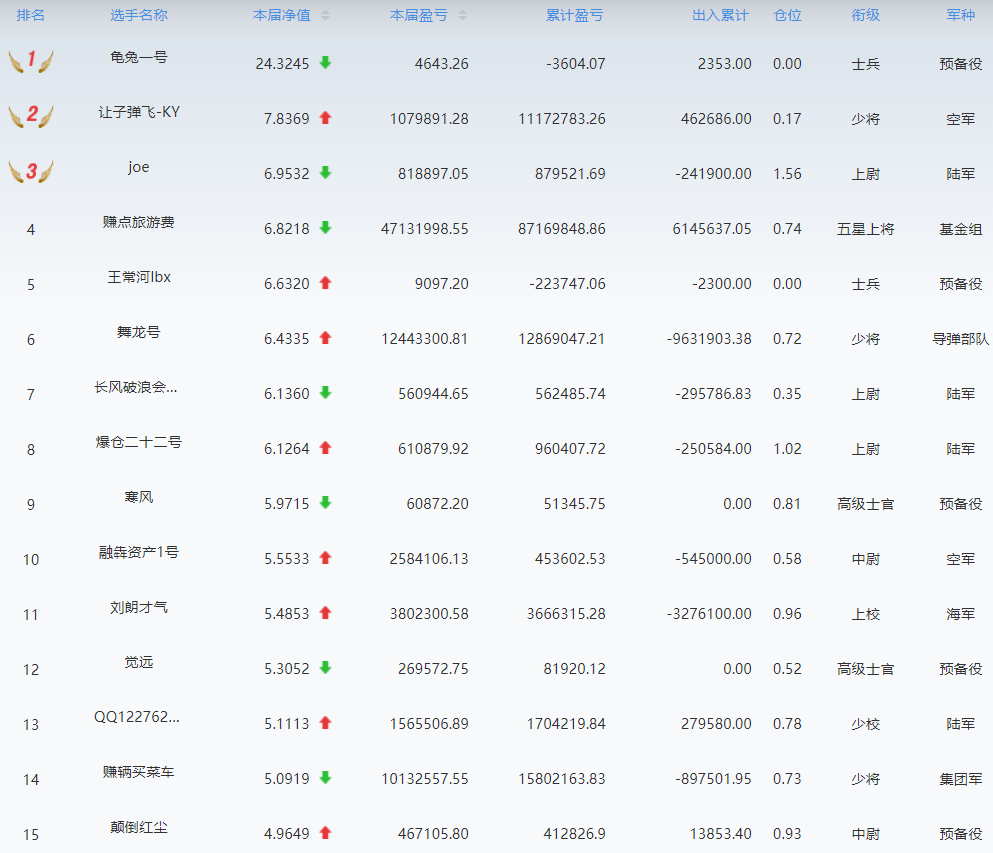Click 导弹部队 cell
This screenshot has width=993, height=853.
click(961, 339)
